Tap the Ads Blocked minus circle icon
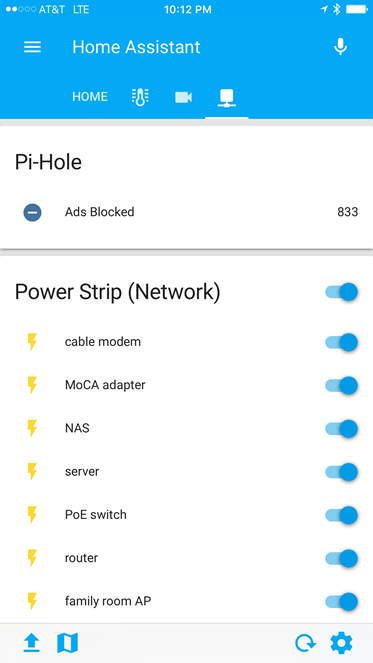Screen dimensions: 373x663 (x=32, y=212)
